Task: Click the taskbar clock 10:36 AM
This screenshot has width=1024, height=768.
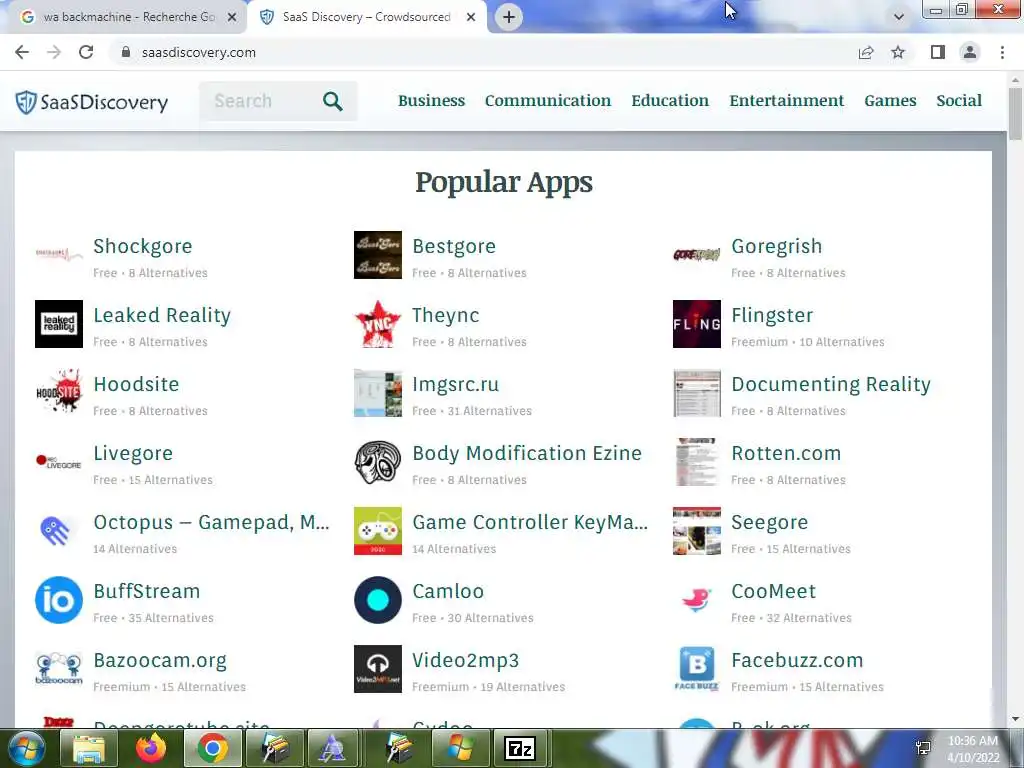Action: pos(972,741)
